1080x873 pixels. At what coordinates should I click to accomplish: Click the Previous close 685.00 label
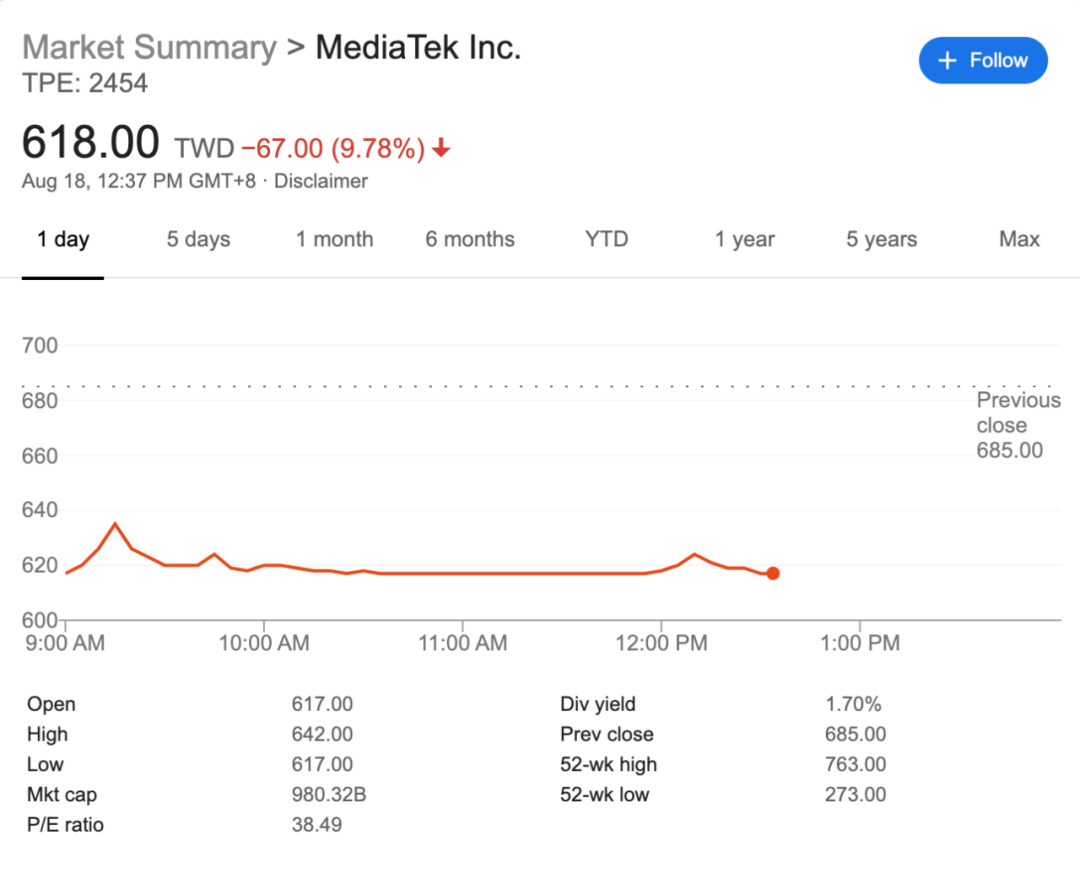pos(1018,425)
